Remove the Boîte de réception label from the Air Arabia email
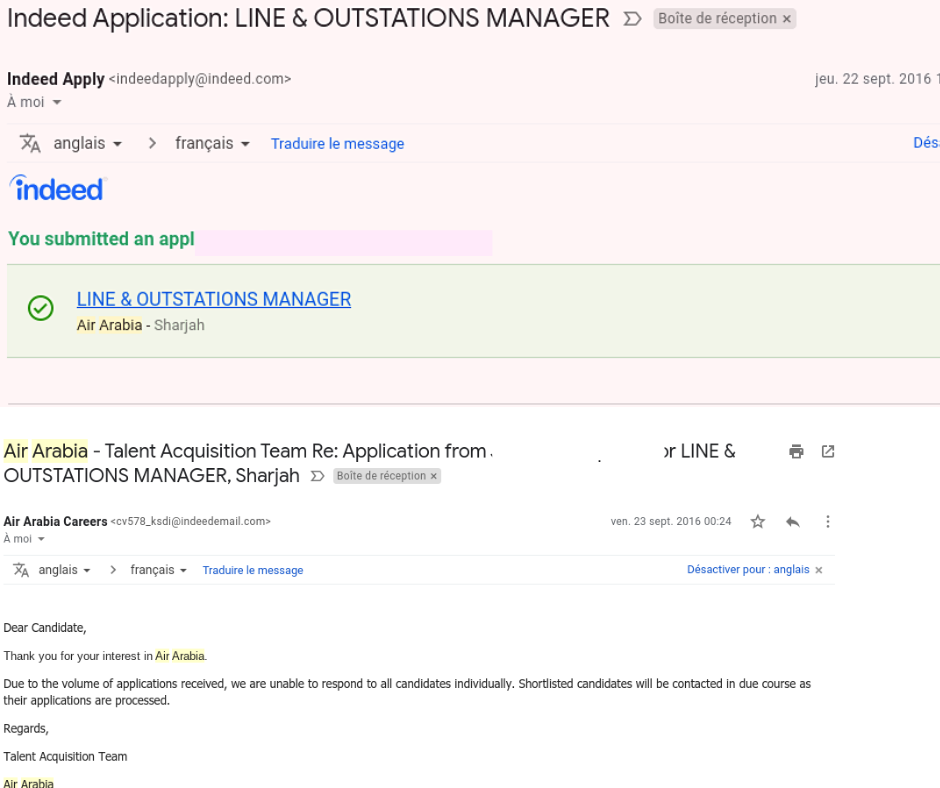The image size is (940, 788). point(434,476)
